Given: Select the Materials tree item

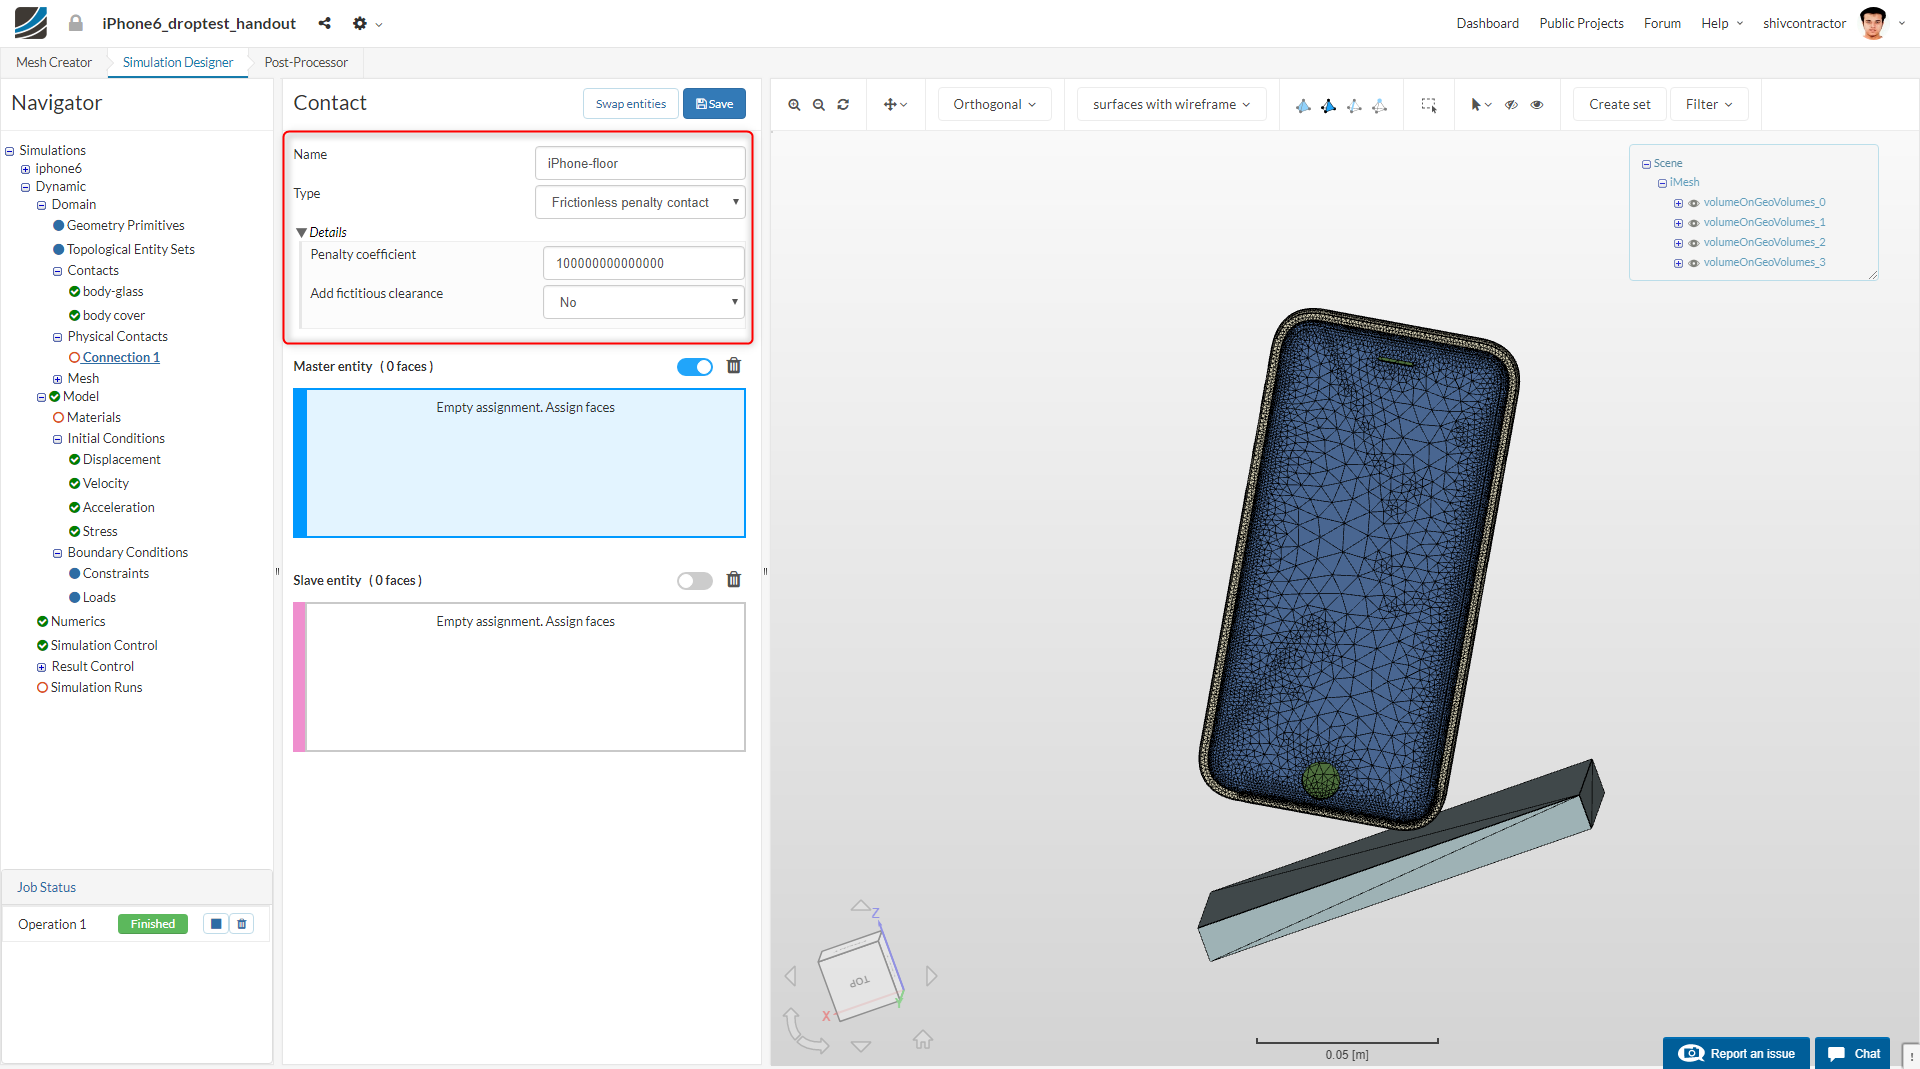Looking at the screenshot, I should tap(94, 418).
